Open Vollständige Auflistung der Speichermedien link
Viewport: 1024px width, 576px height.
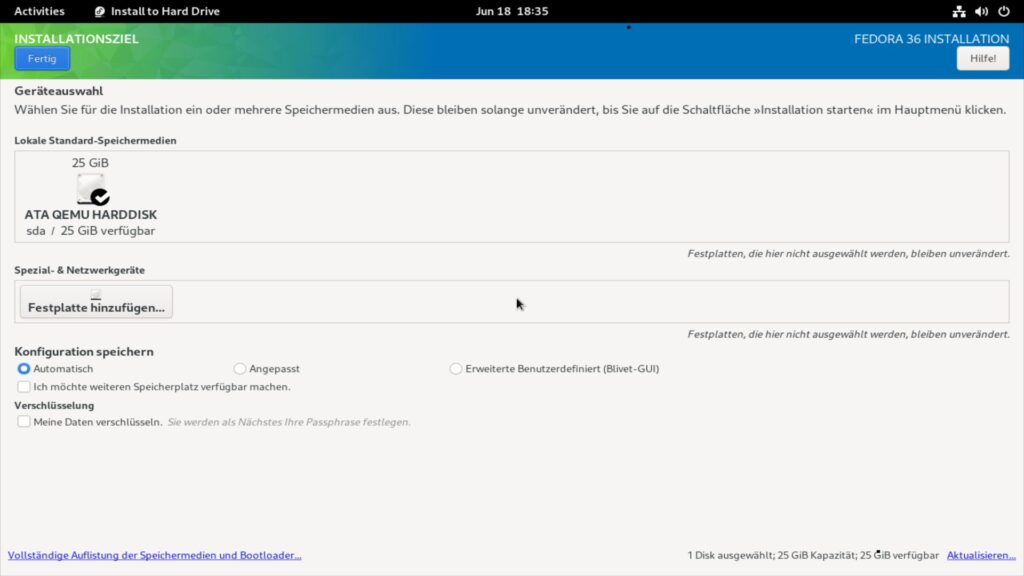coord(154,555)
